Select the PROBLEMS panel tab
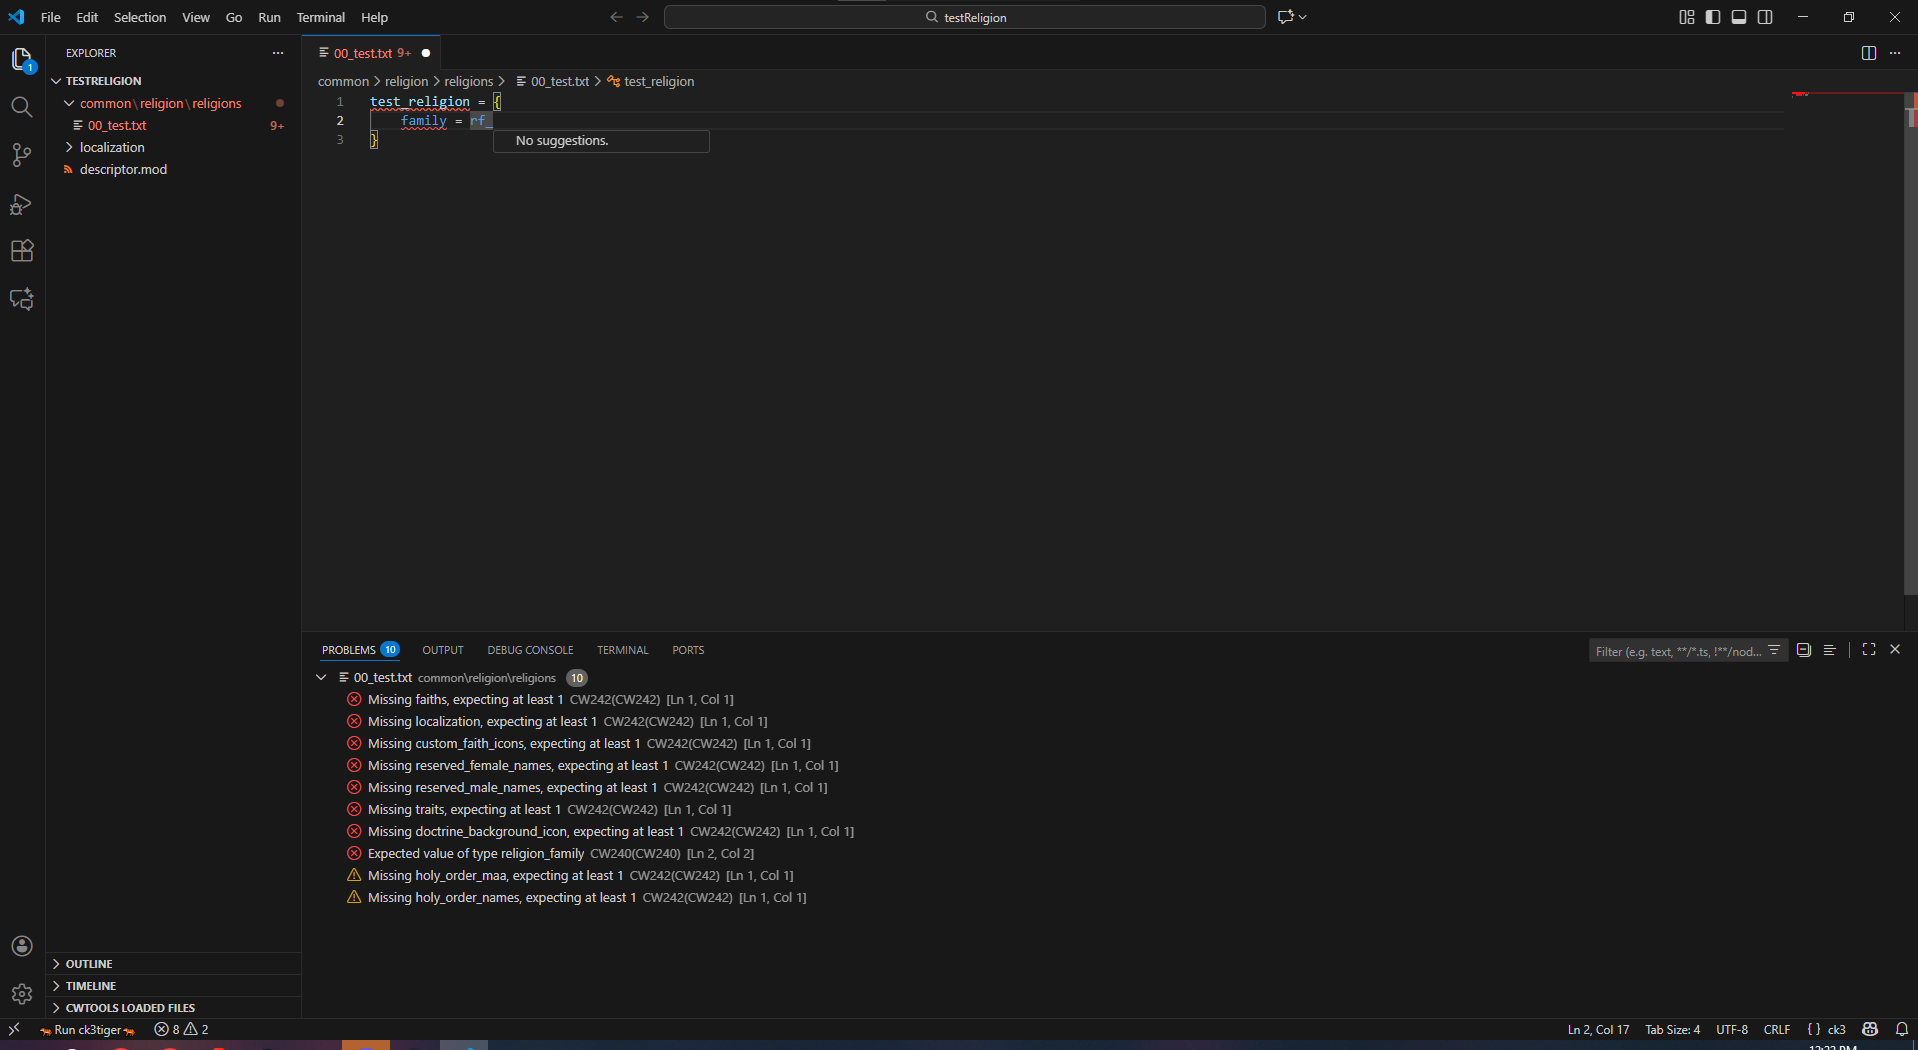The width and height of the screenshot is (1918, 1050). click(360, 650)
